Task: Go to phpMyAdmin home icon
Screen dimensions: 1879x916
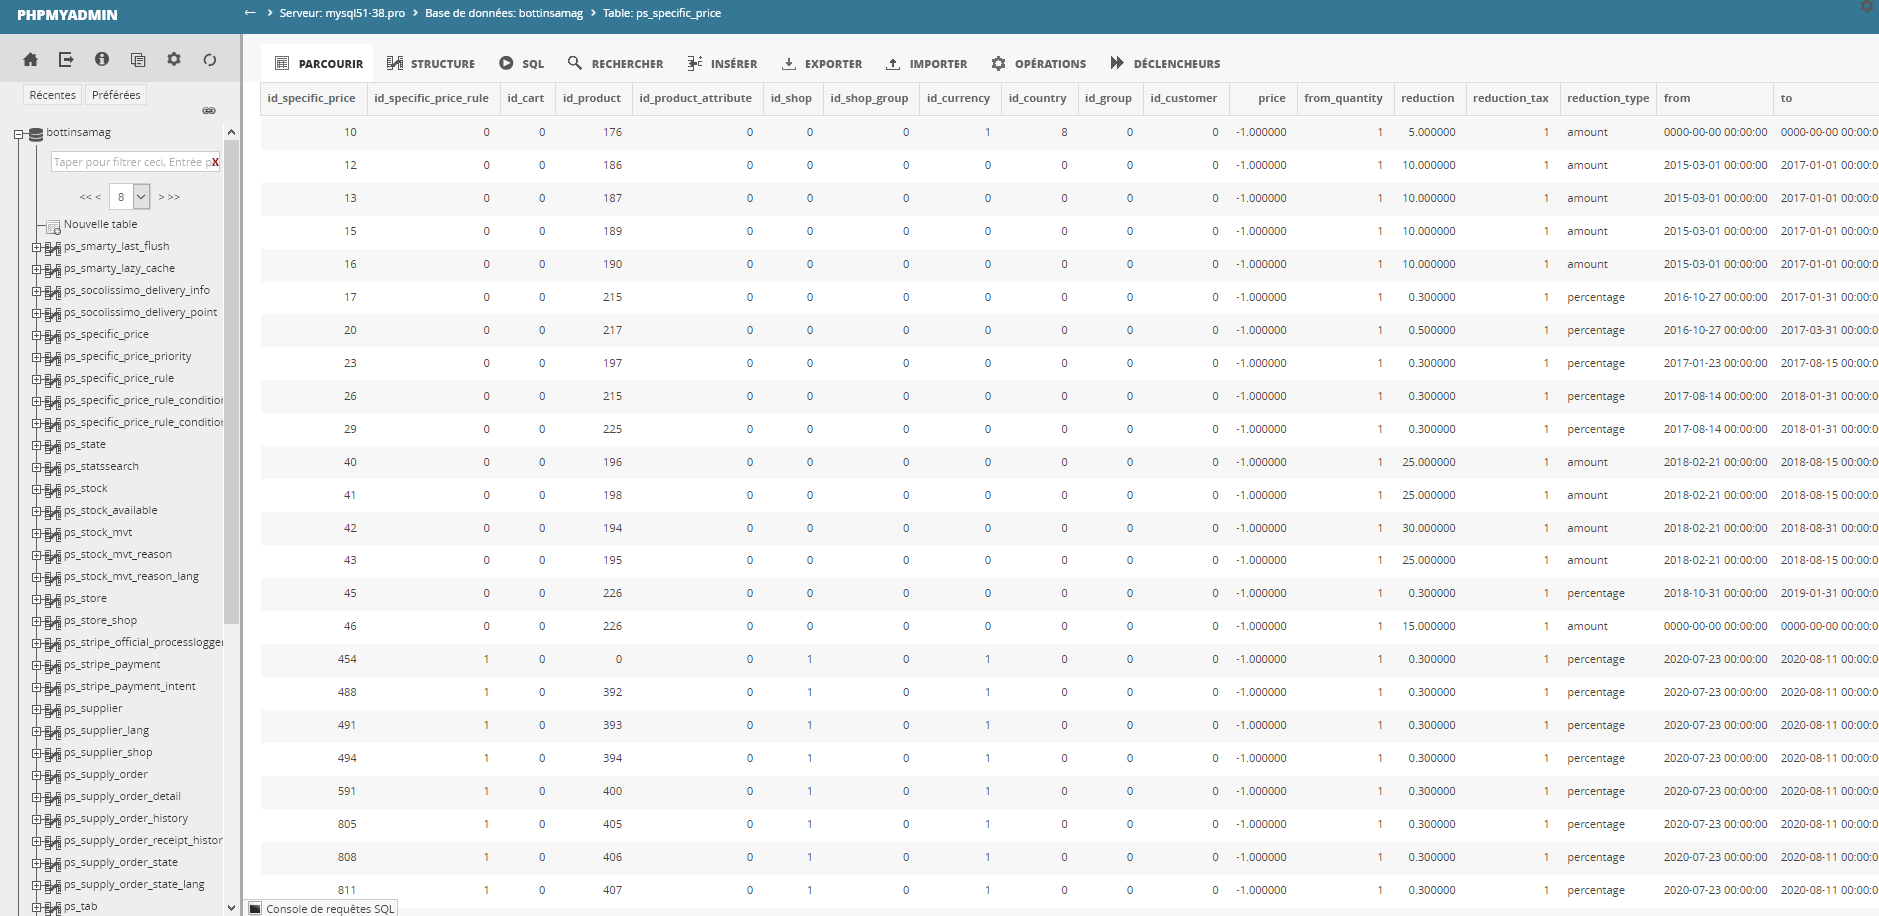Action: coord(30,60)
